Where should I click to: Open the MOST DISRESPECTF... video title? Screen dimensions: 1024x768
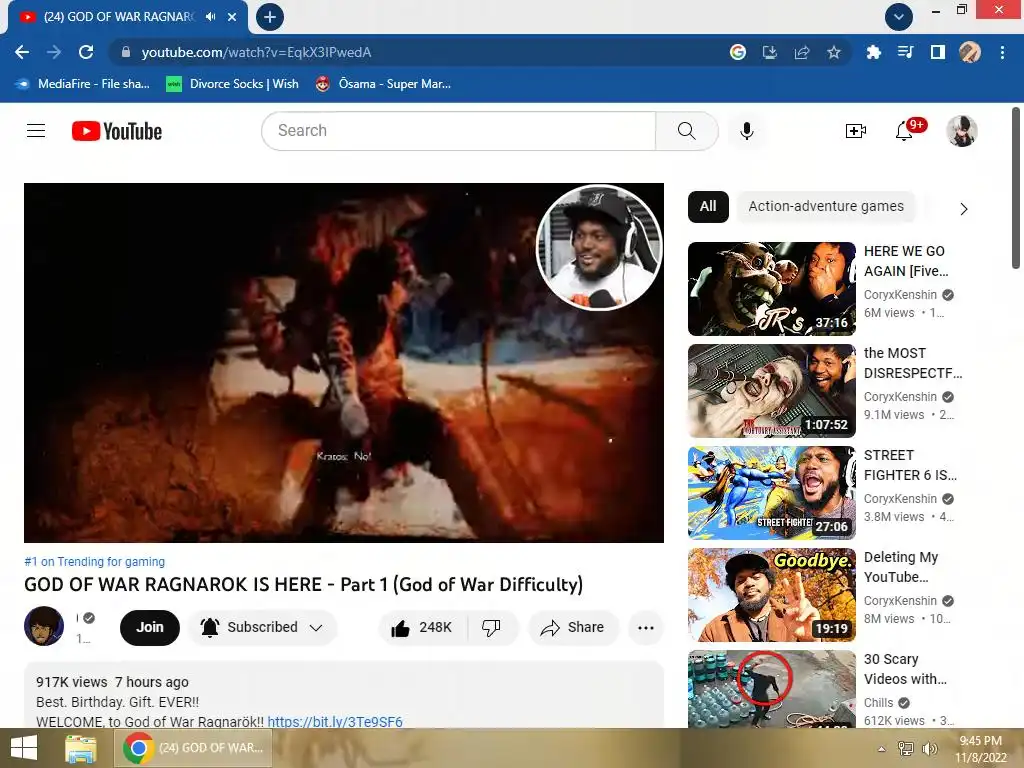[913, 363]
